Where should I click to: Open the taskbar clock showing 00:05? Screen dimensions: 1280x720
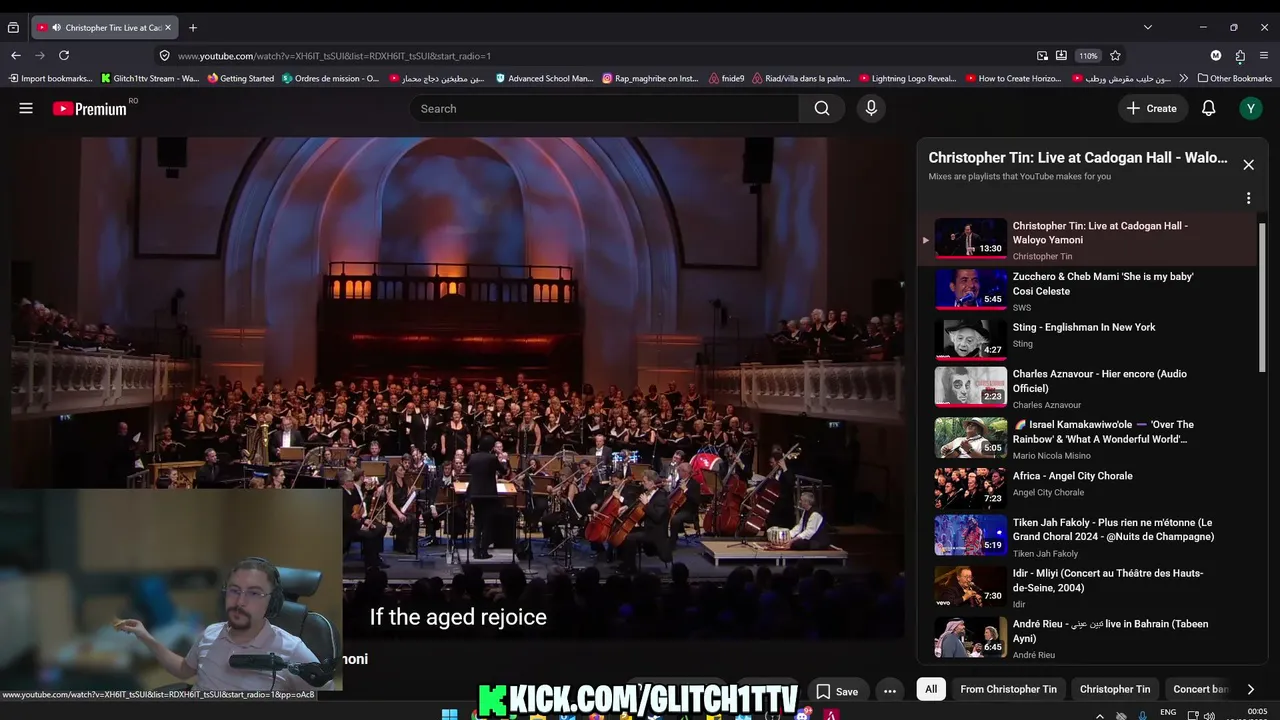1258,713
